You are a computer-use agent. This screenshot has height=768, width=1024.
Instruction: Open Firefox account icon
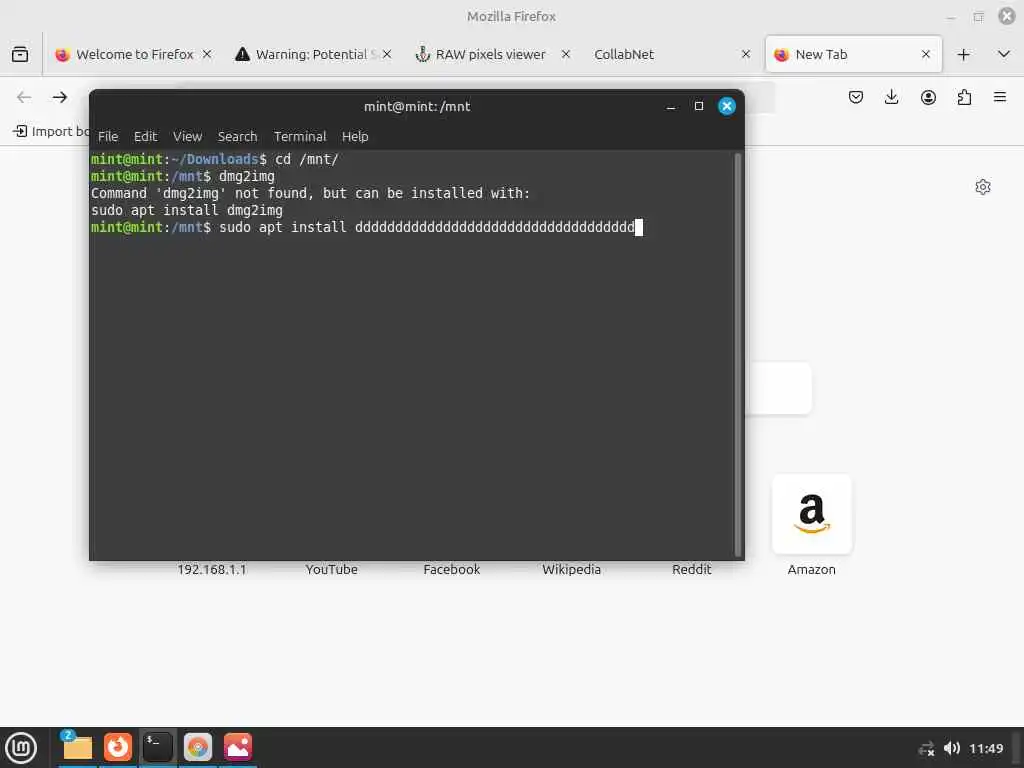click(x=928, y=97)
